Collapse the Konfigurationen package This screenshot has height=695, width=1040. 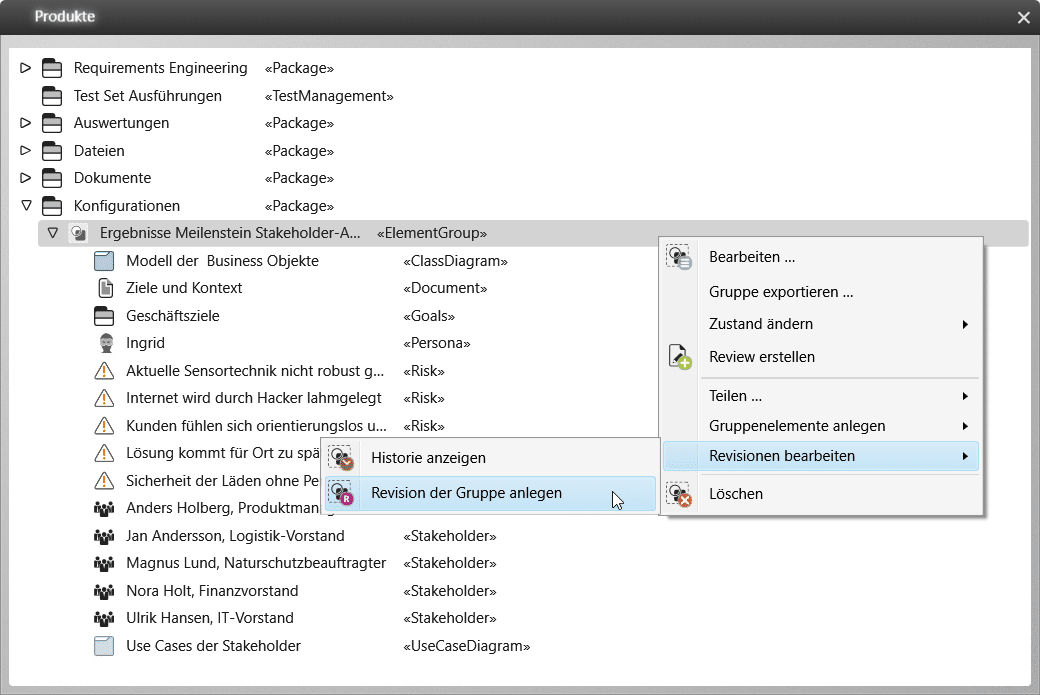26,206
